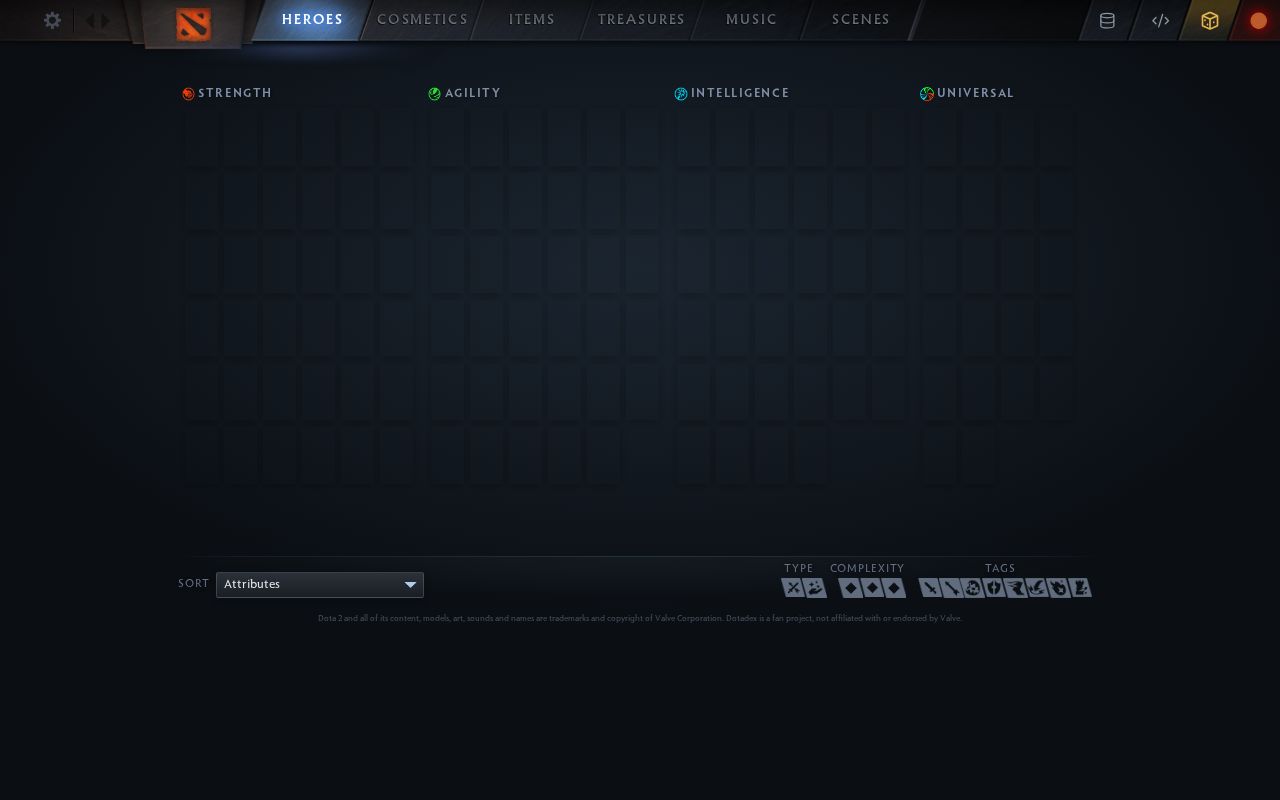This screenshot has width=1280, height=800.
Task: Click the Universal attribute heading
Action: pyautogui.click(x=976, y=93)
